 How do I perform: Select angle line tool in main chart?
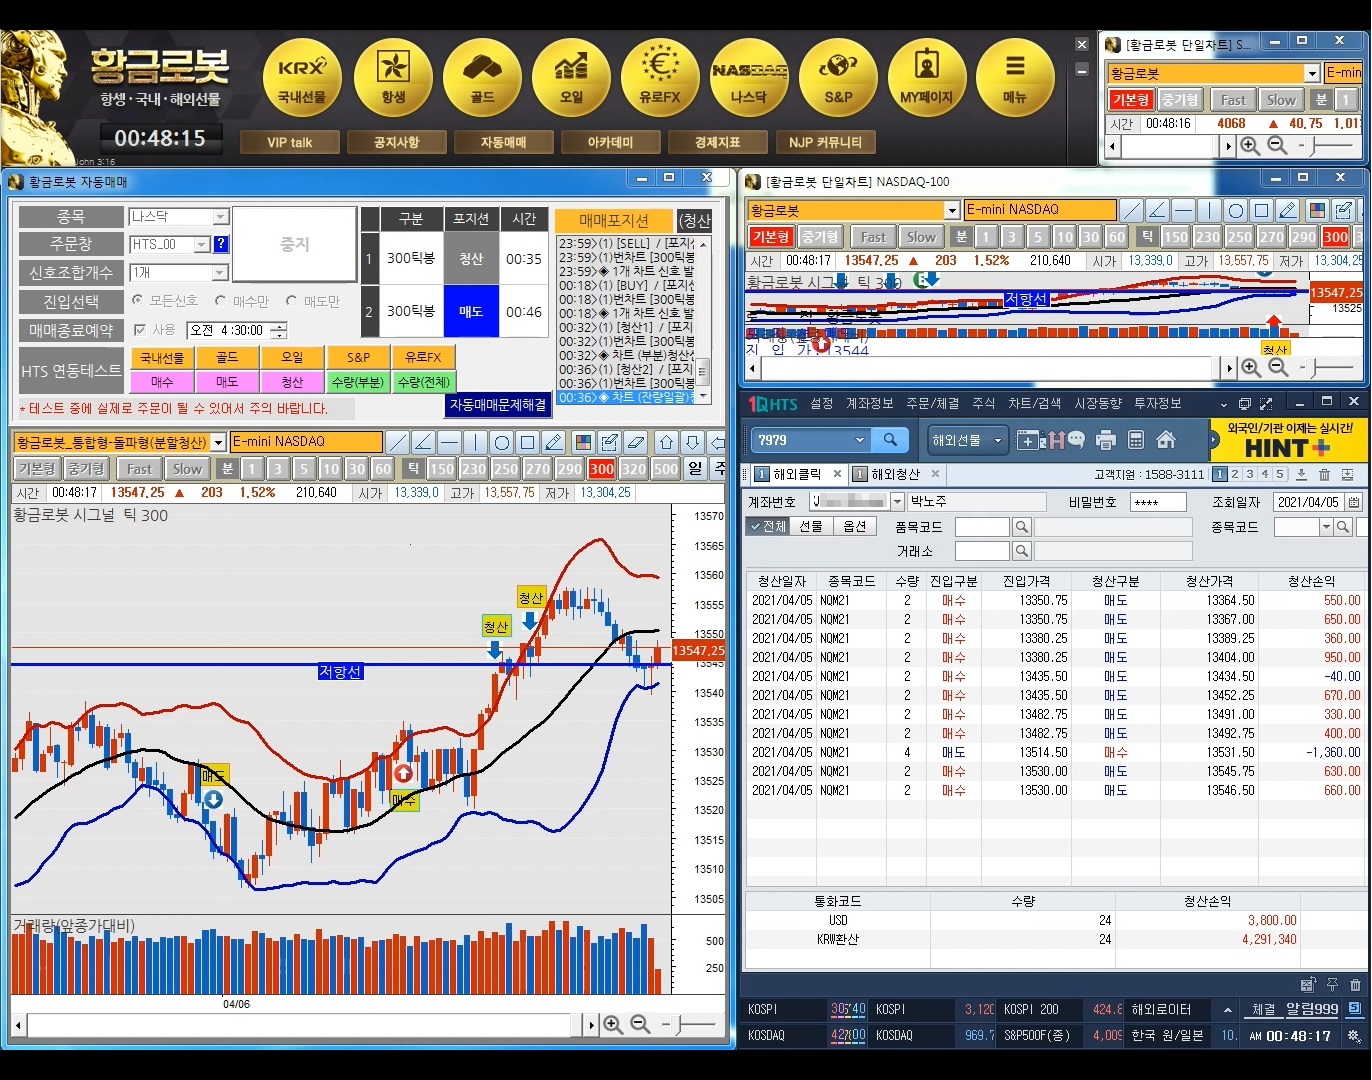click(x=423, y=442)
